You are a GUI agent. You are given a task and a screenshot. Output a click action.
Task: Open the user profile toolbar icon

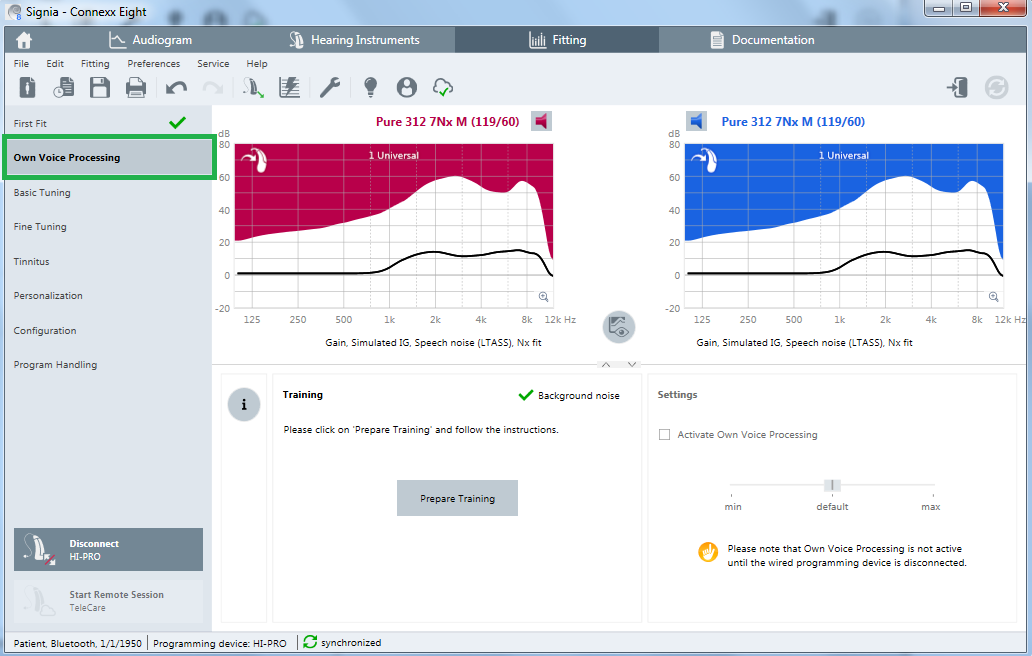[x=407, y=87]
